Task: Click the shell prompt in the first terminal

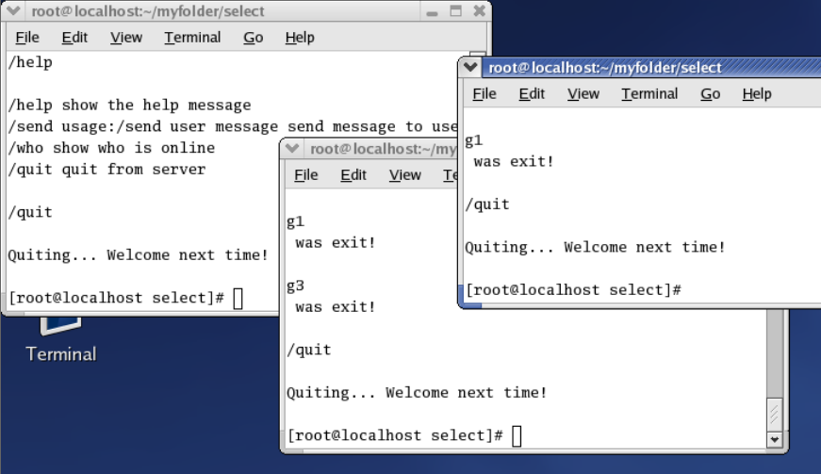Action: tap(116, 298)
